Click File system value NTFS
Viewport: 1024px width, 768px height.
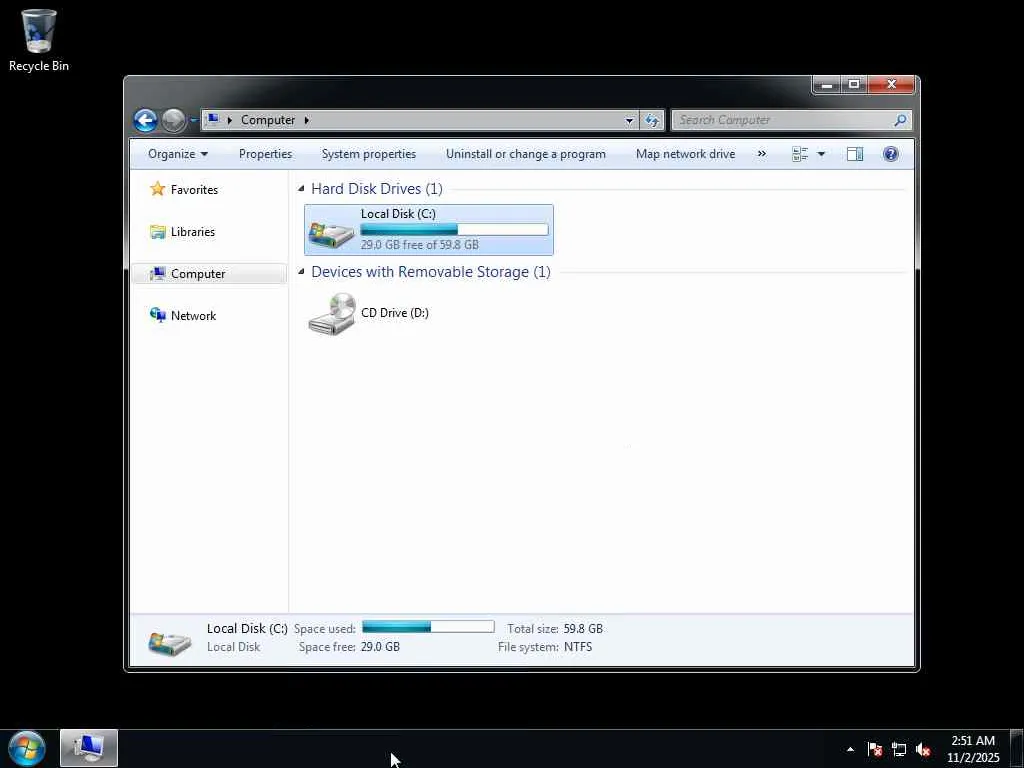pyautogui.click(x=578, y=647)
